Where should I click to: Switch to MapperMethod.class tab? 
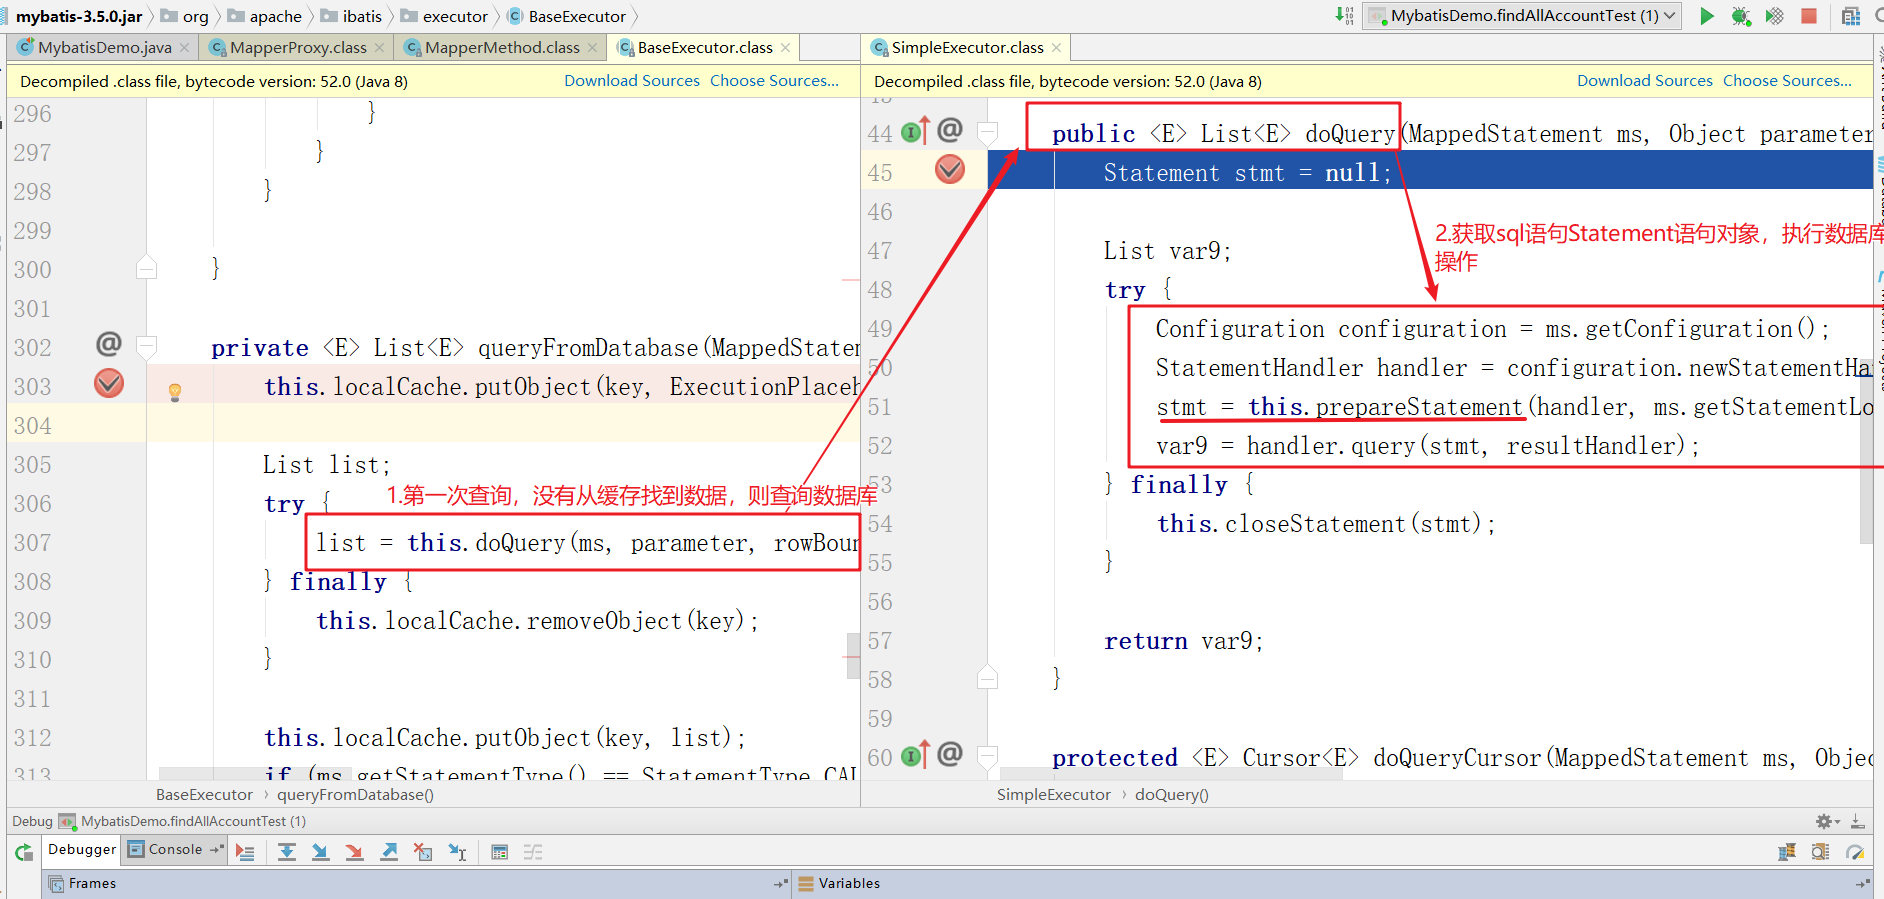pos(502,47)
